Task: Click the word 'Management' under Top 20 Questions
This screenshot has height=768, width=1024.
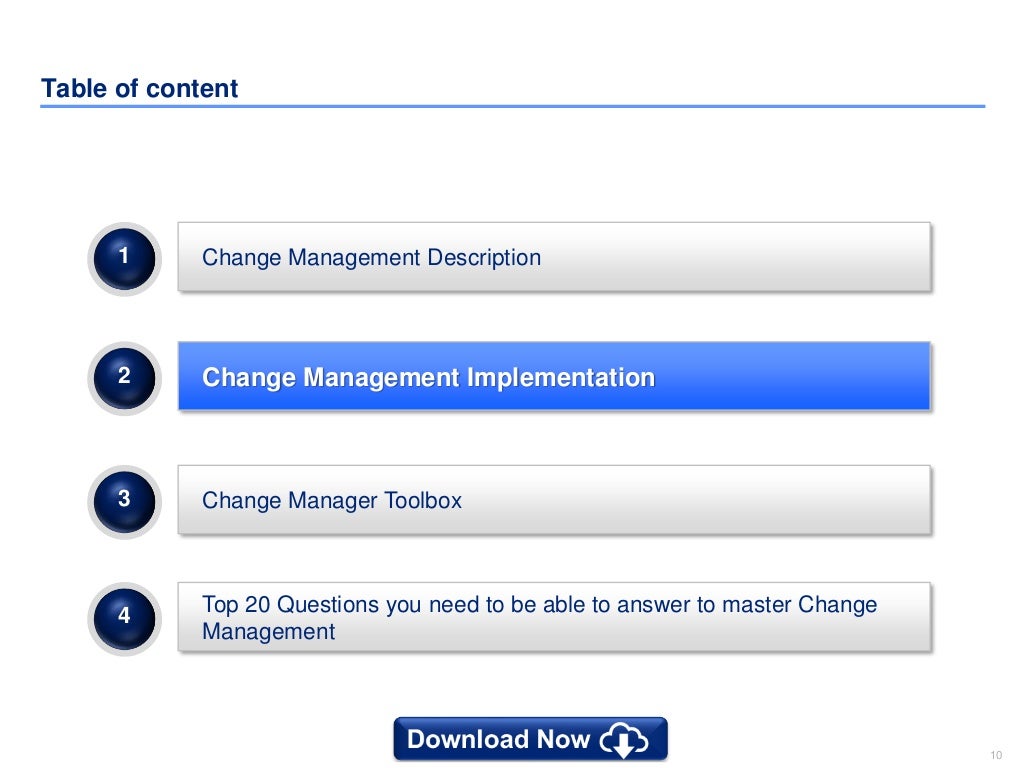Action: [268, 632]
